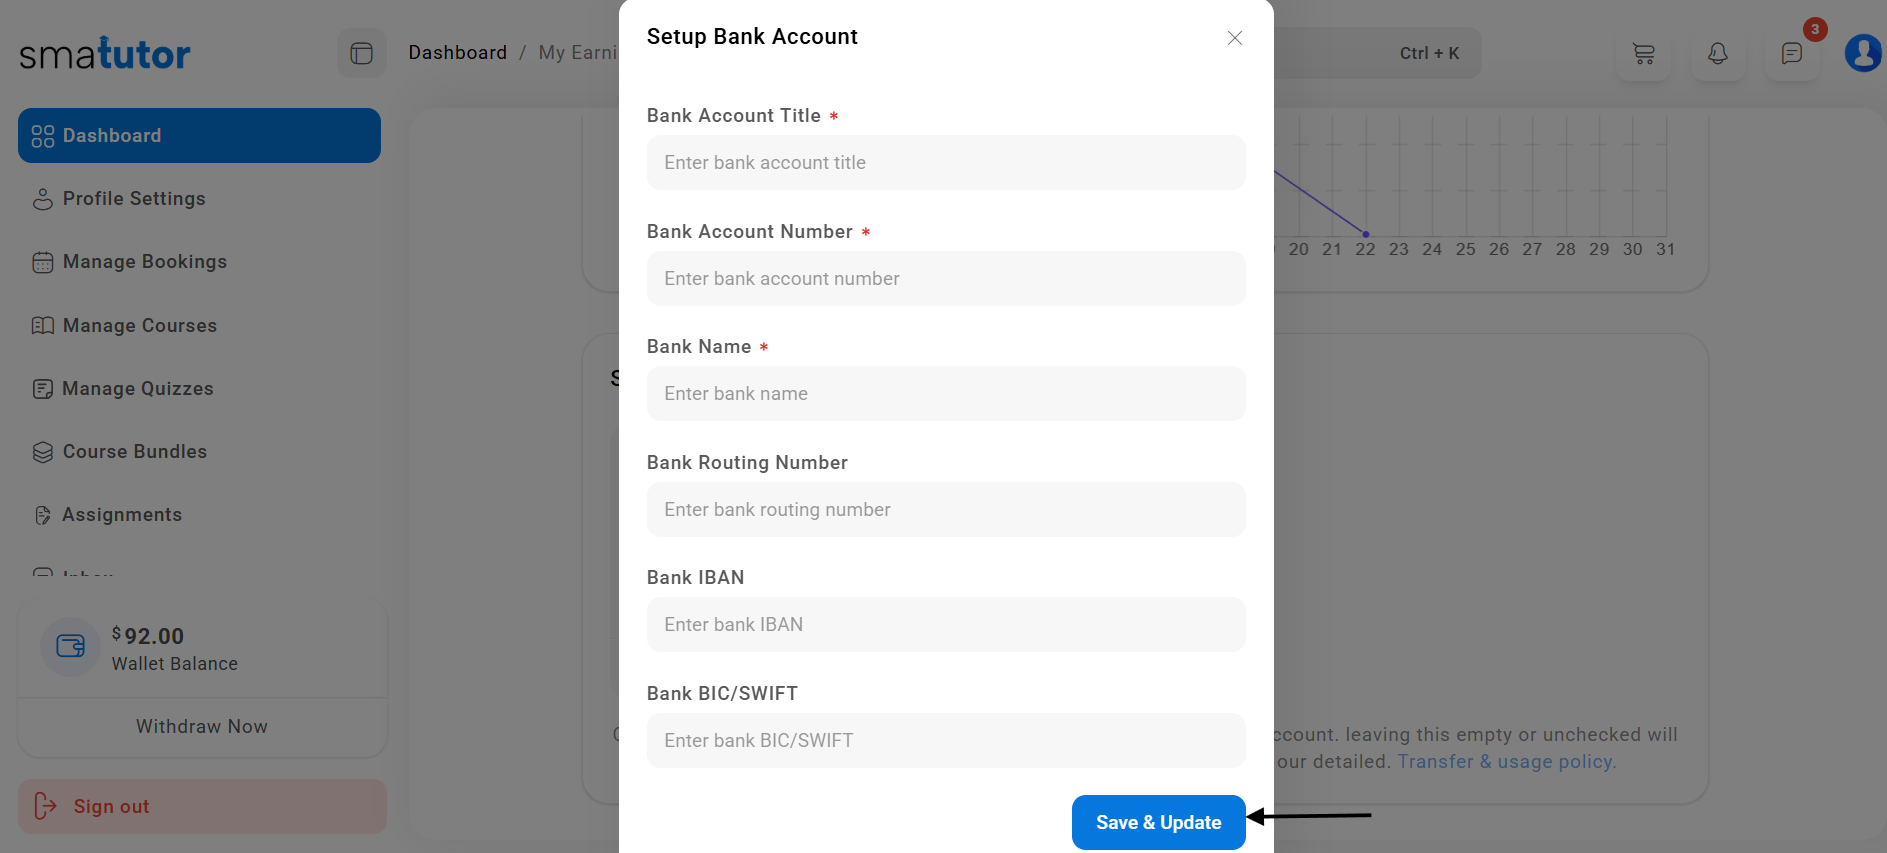
Task: Open Manage Courses menu item
Action: coord(139,326)
